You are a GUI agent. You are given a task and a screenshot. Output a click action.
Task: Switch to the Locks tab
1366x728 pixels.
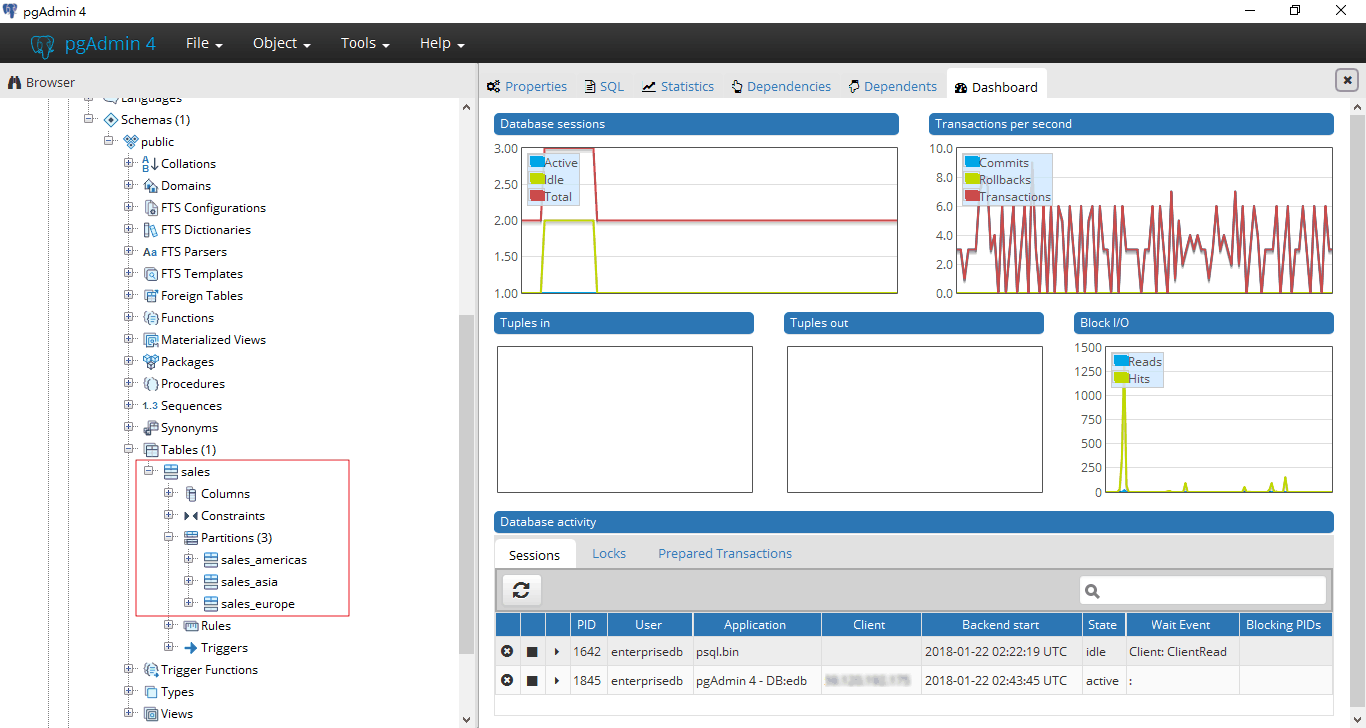(x=609, y=553)
